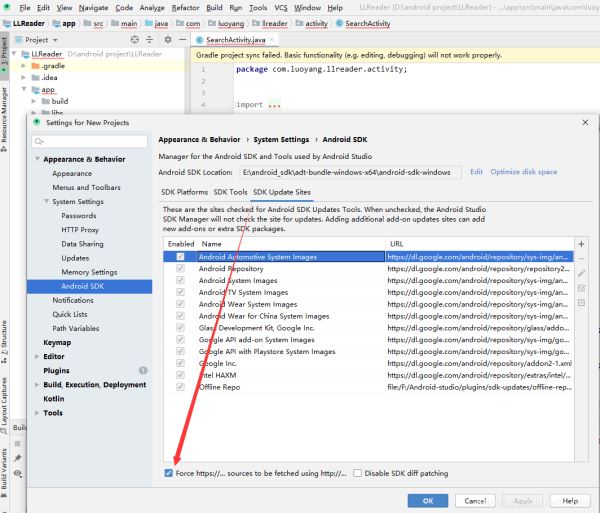The height and width of the screenshot is (513, 600).
Task: Open the Layout Captures side tab
Action: [x=4, y=406]
